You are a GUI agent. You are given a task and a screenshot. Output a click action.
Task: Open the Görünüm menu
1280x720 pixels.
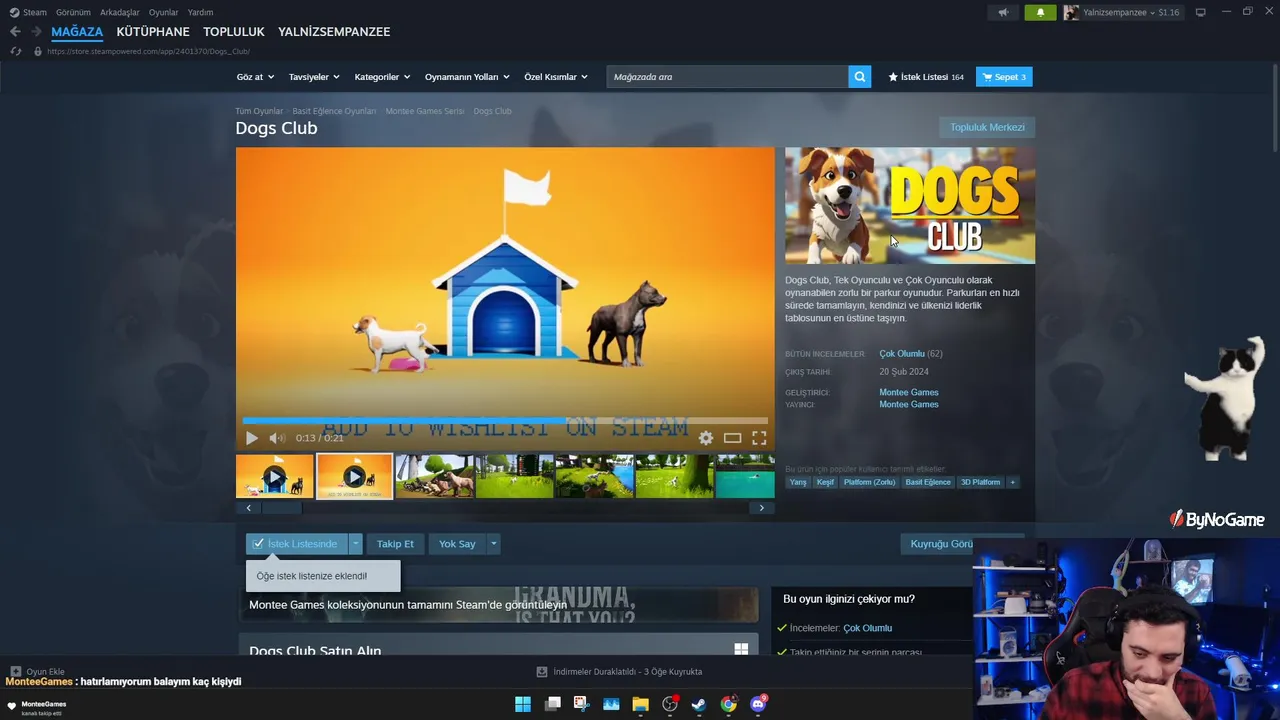pyautogui.click(x=73, y=12)
